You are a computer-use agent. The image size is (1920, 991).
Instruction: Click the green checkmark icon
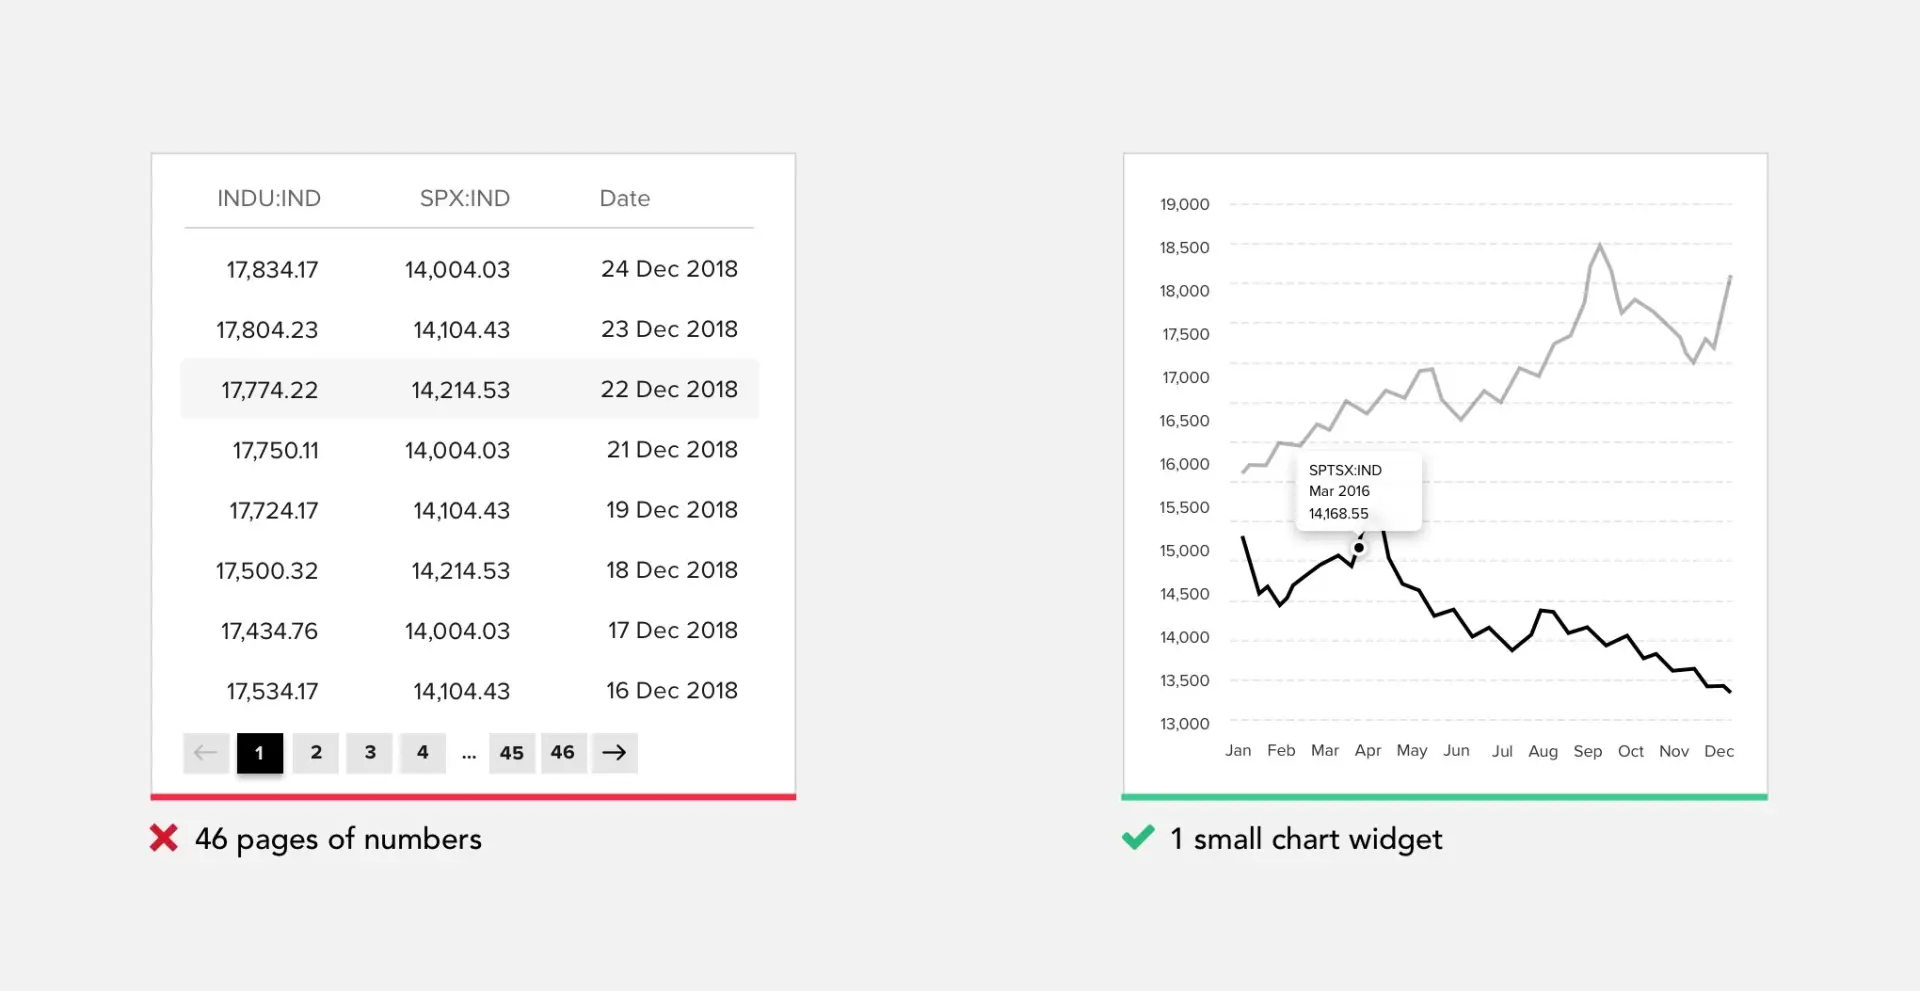click(x=1138, y=837)
